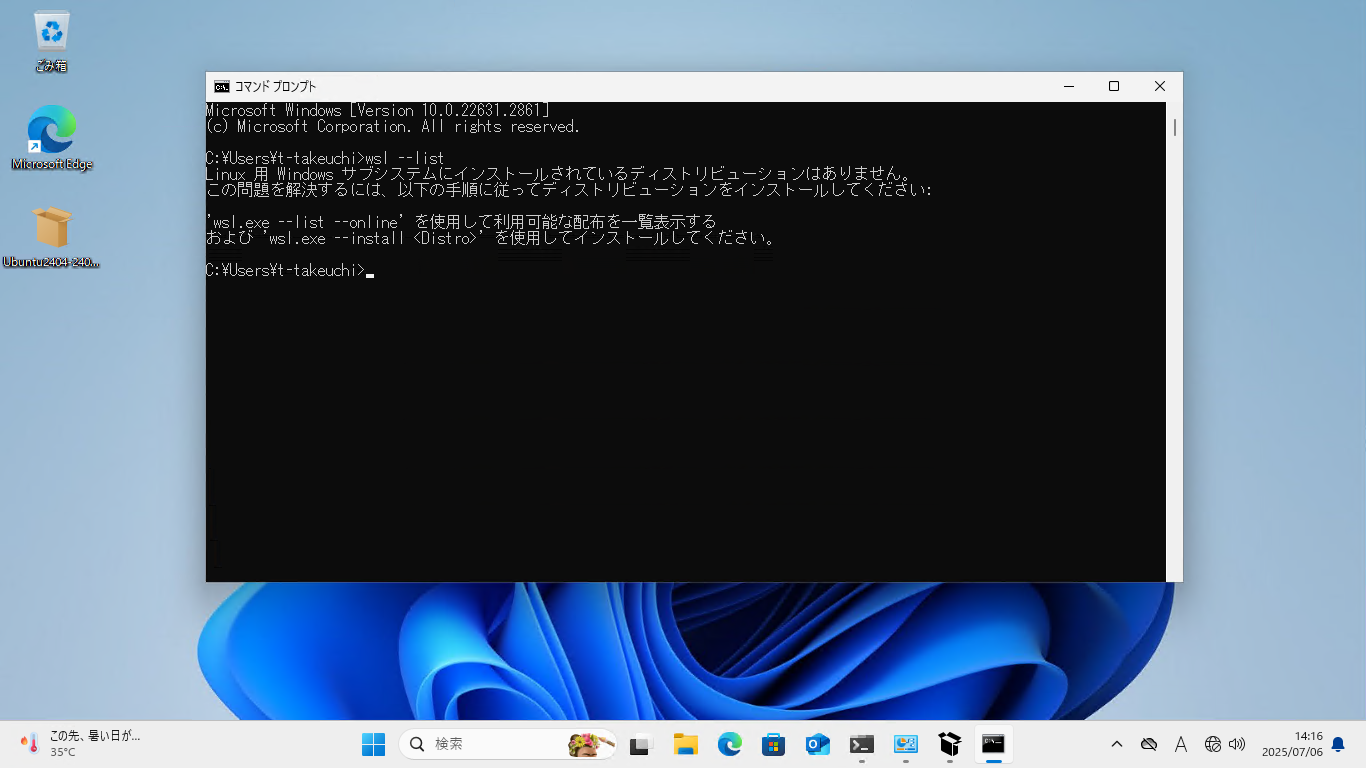Open Microsoft Store from the taskbar
Screen dimensions: 1366x768
pyautogui.click(x=773, y=744)
